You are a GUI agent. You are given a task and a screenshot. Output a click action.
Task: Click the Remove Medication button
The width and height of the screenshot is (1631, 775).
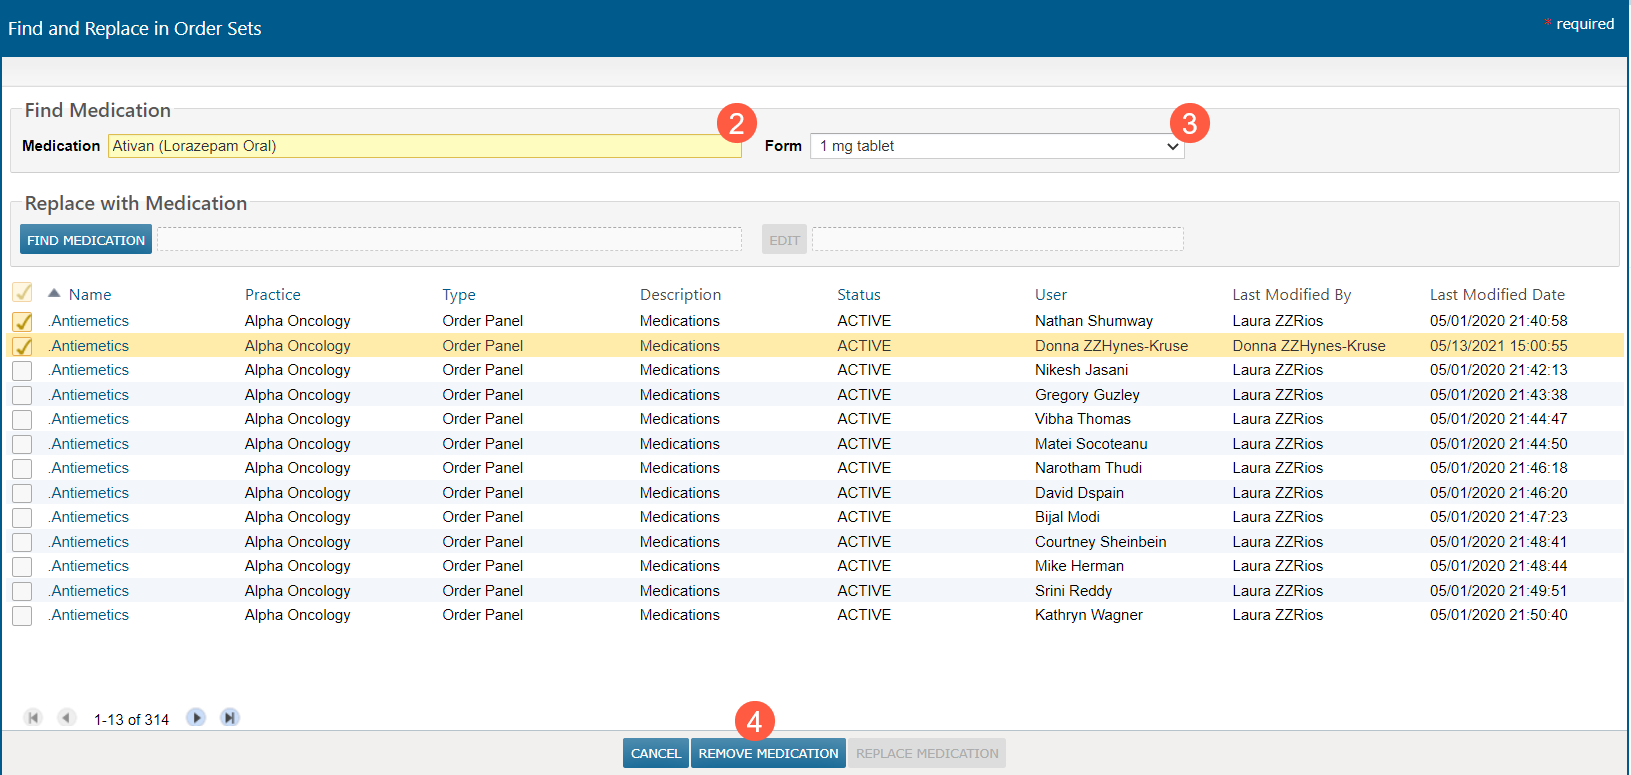tap(768, 753)
